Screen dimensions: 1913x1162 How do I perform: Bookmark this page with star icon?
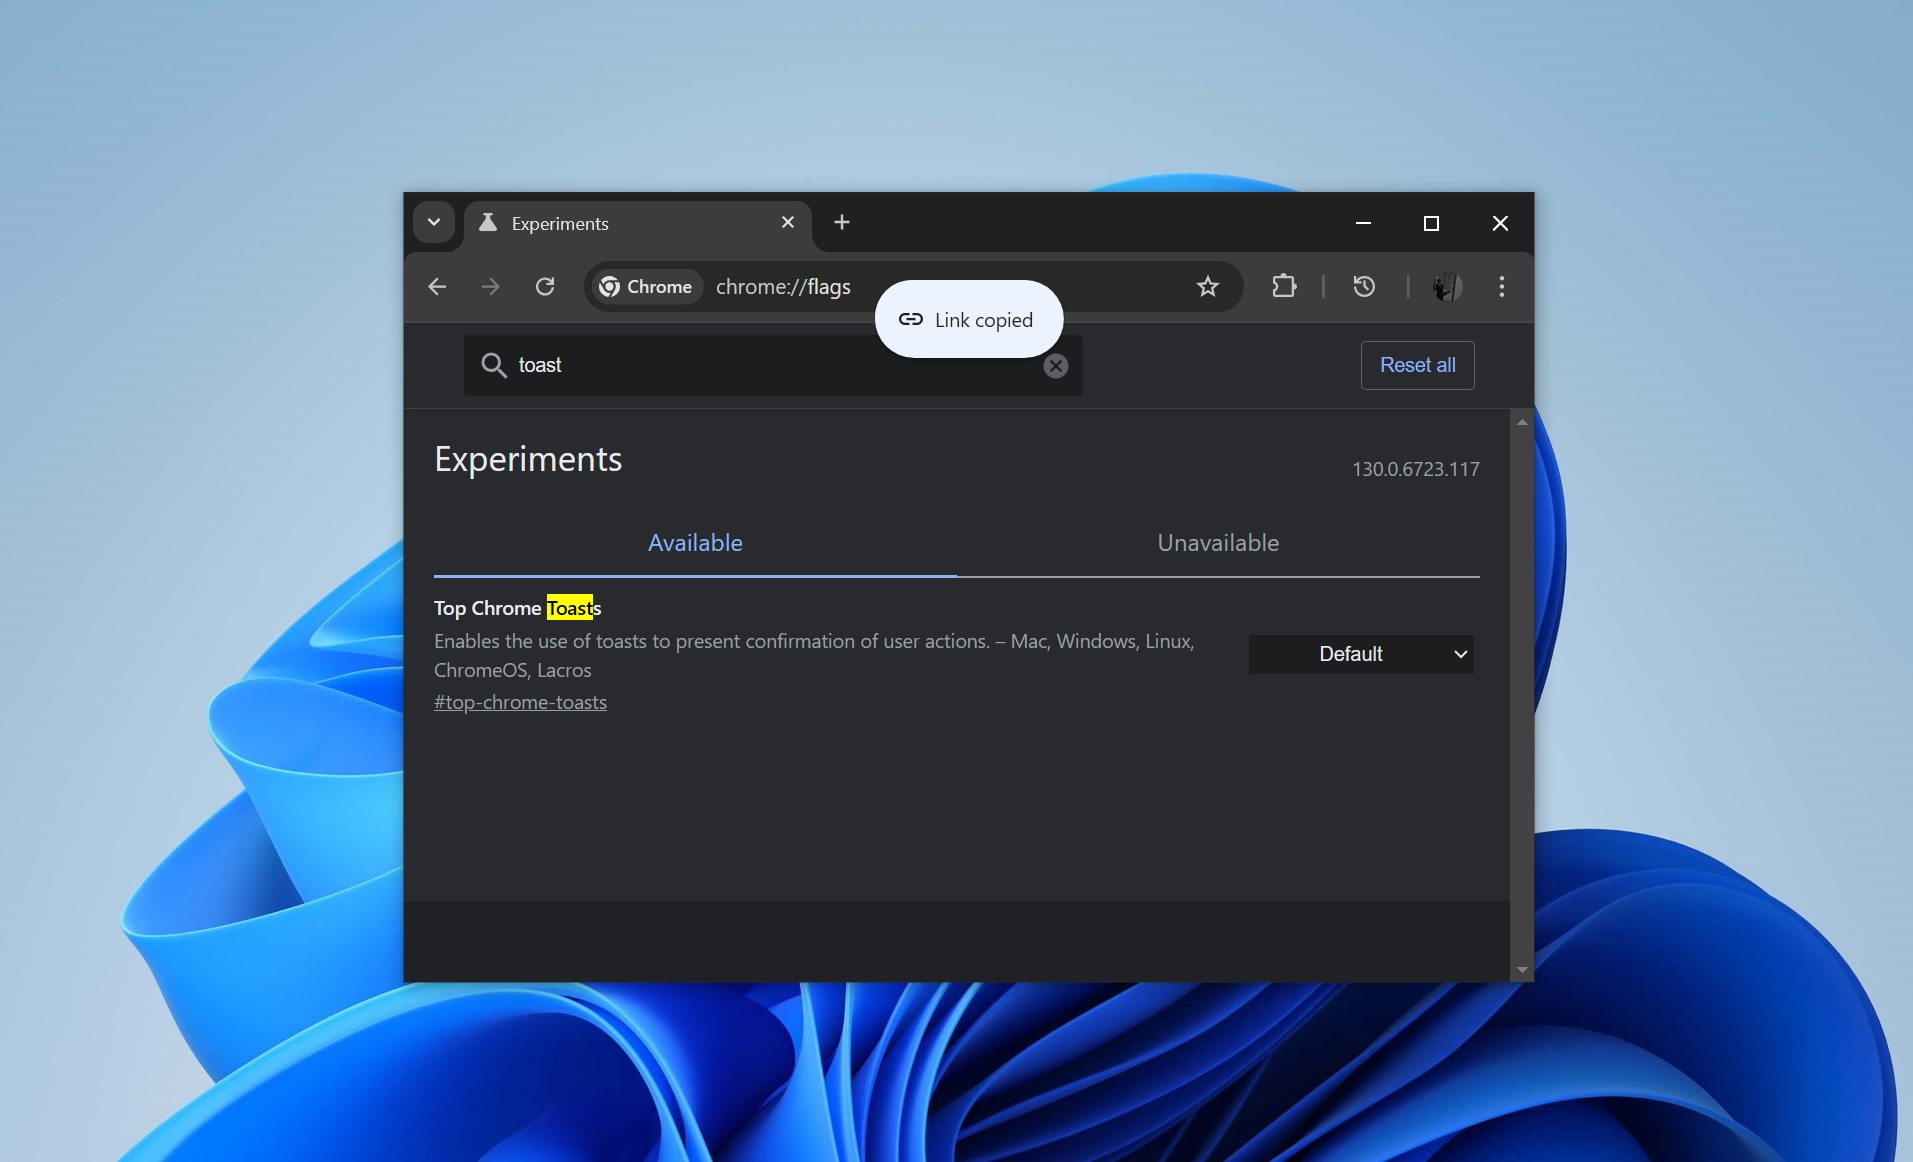1208,287
